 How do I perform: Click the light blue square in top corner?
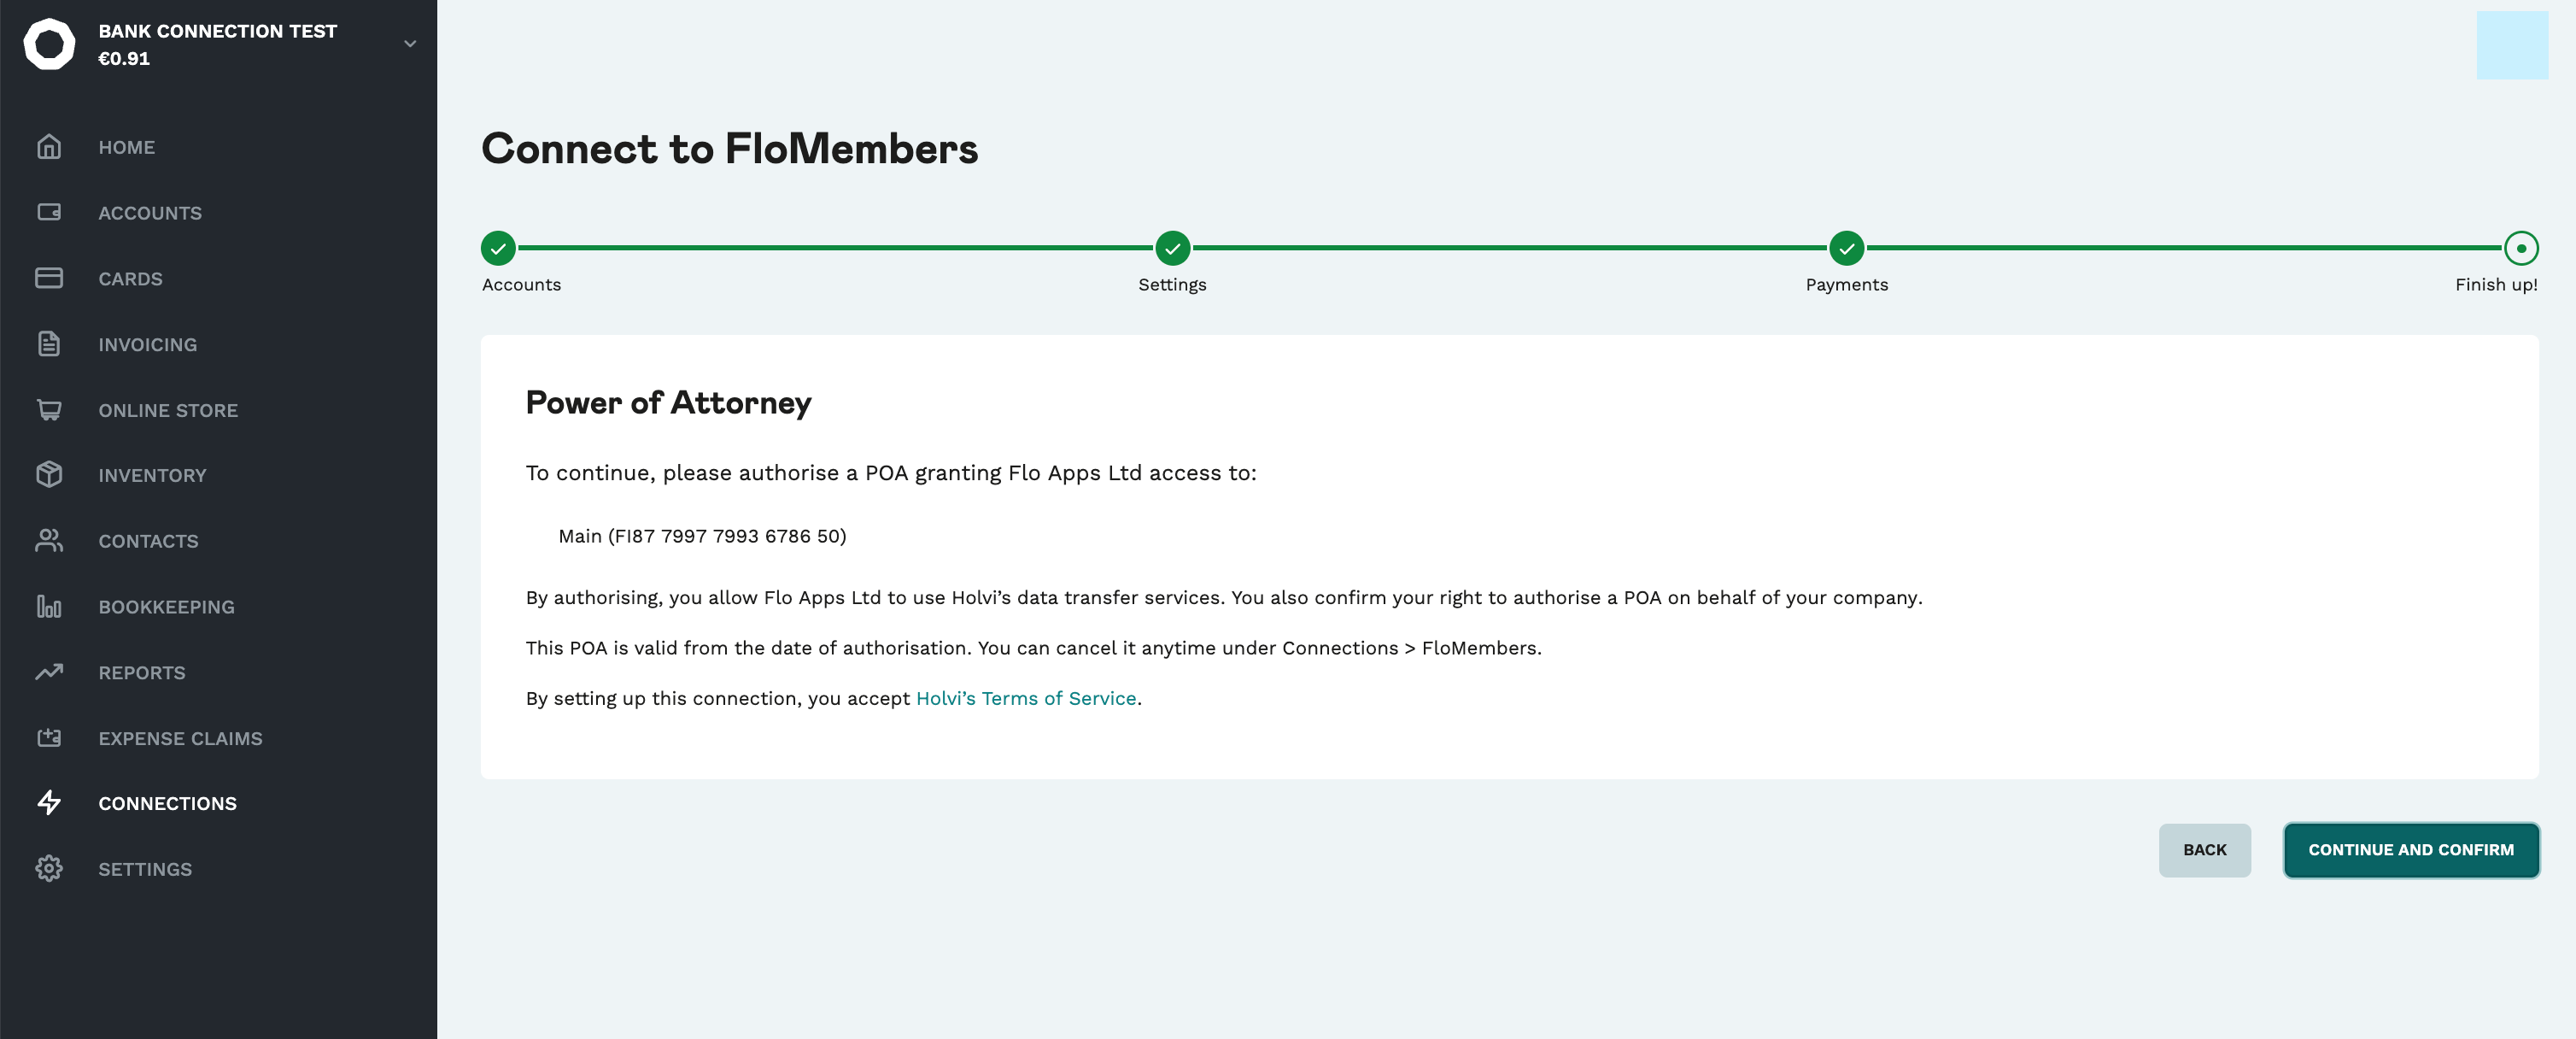click(x=2512, y=45)
